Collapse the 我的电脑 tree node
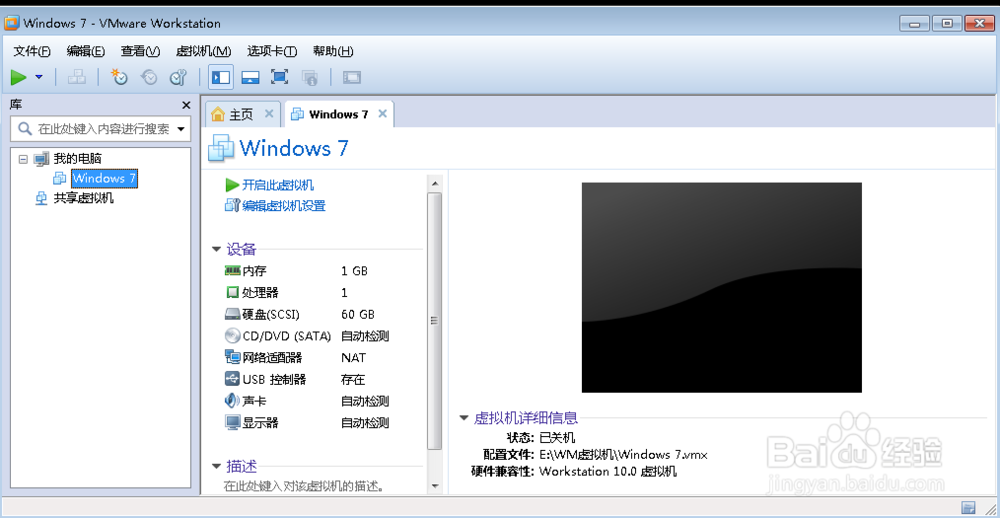The height and width of the screenshot is (518, 1000). 23,159
